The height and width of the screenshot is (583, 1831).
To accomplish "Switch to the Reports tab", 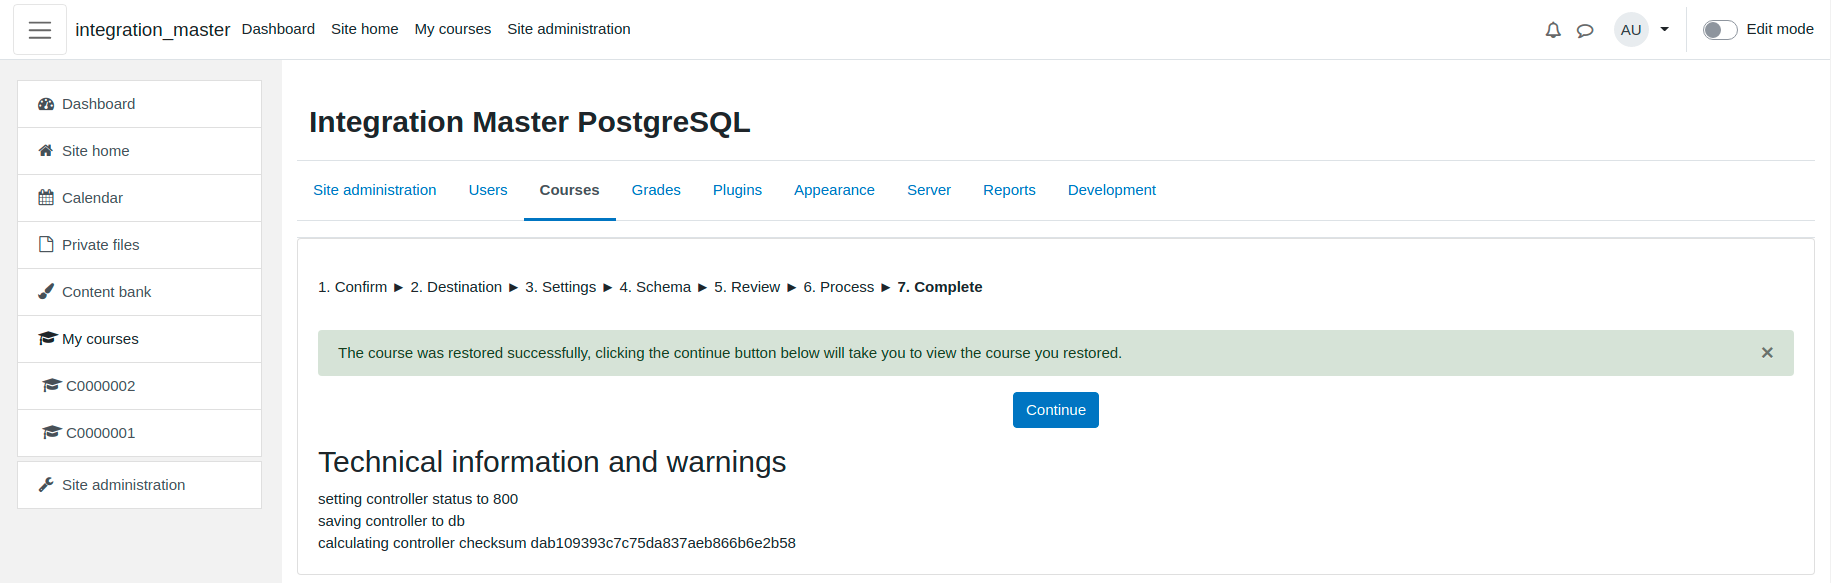I will point(1009,190).
